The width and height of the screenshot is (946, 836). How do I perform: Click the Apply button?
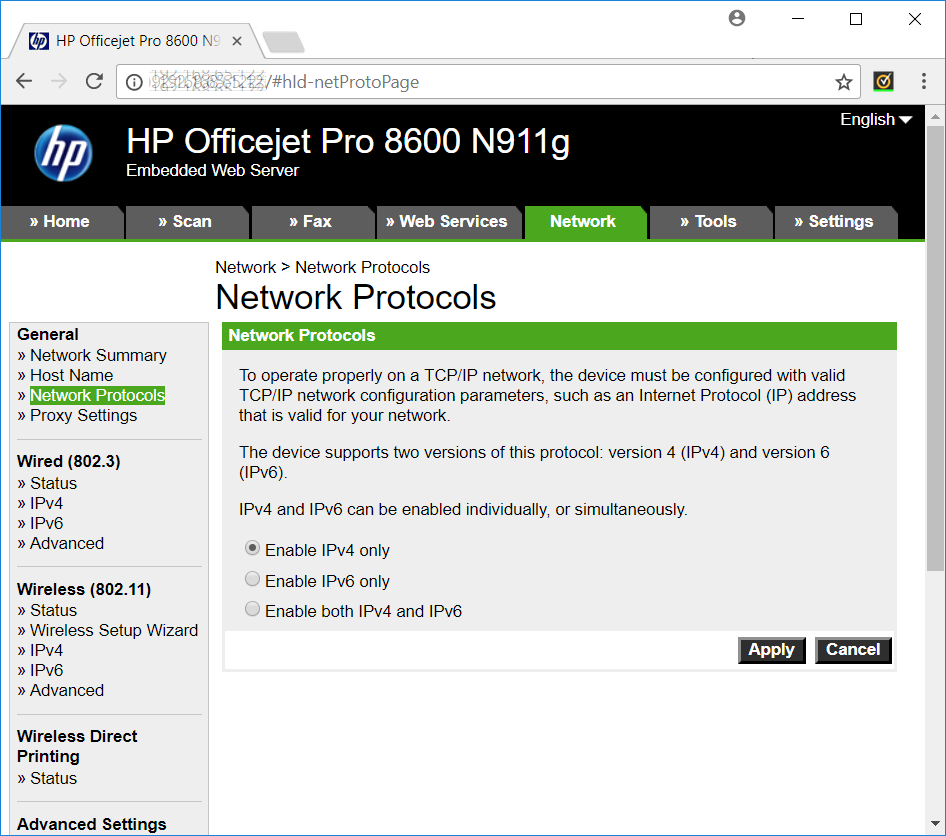772,650
